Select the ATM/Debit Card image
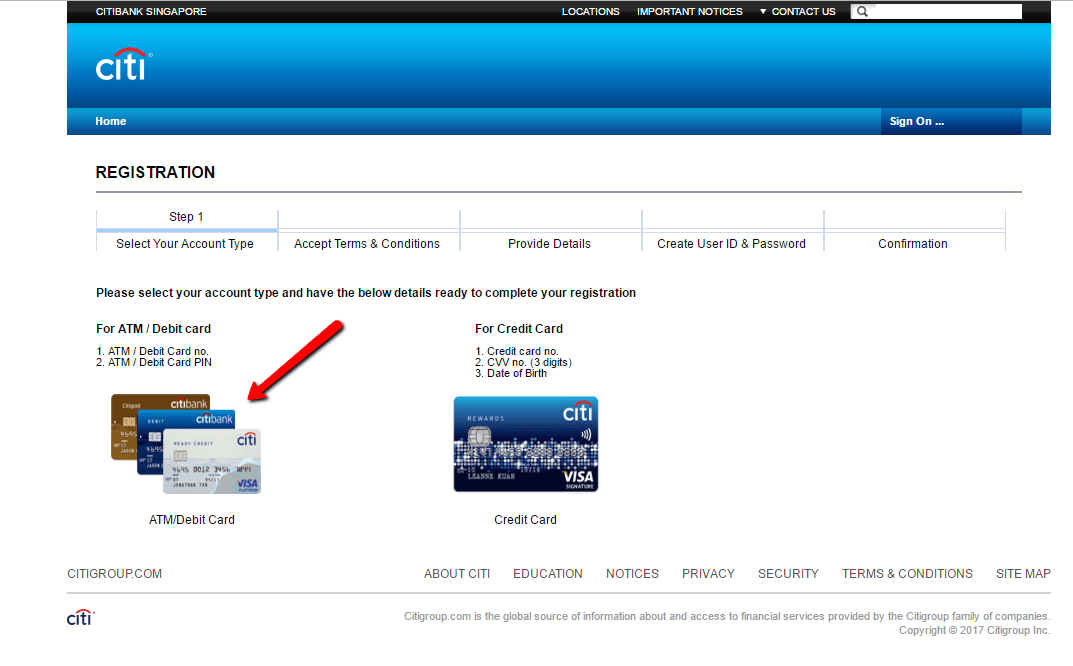Image resolution: width=1073 pixels, height=666 pixels. (190, 445)
